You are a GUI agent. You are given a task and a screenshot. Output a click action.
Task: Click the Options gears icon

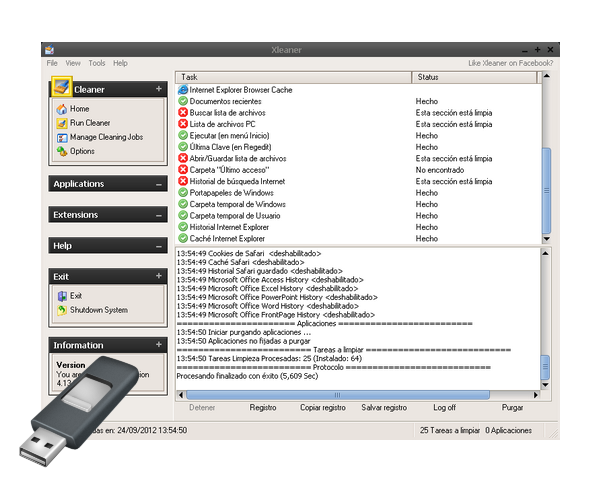[x=62, y=151]
